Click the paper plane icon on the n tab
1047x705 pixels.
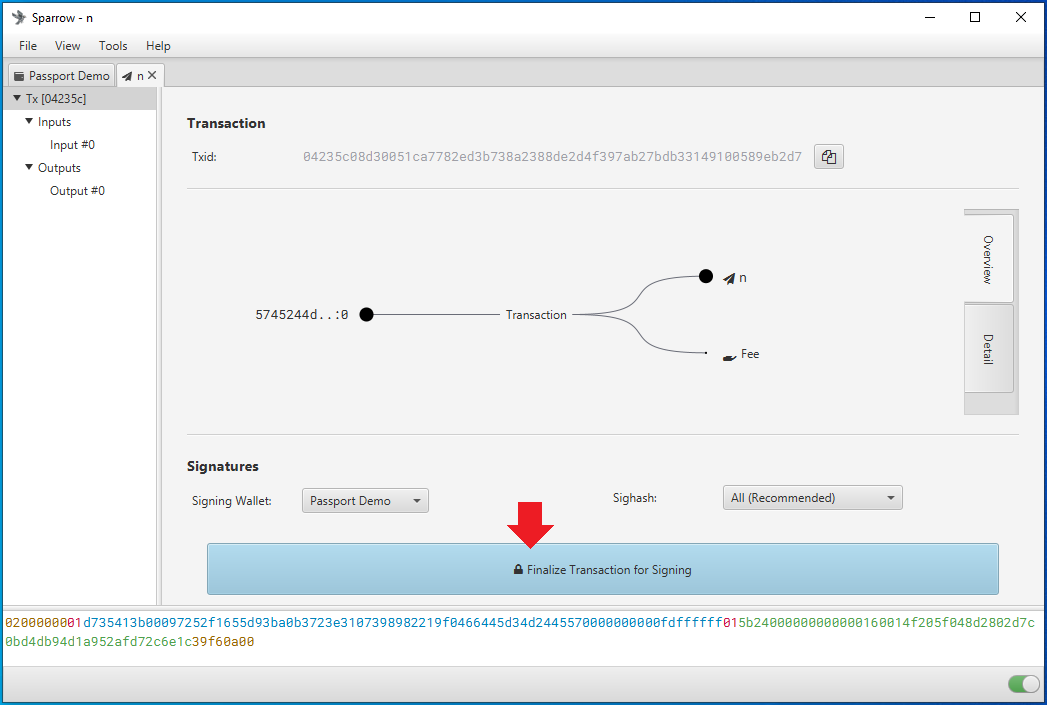click(127, 76)
